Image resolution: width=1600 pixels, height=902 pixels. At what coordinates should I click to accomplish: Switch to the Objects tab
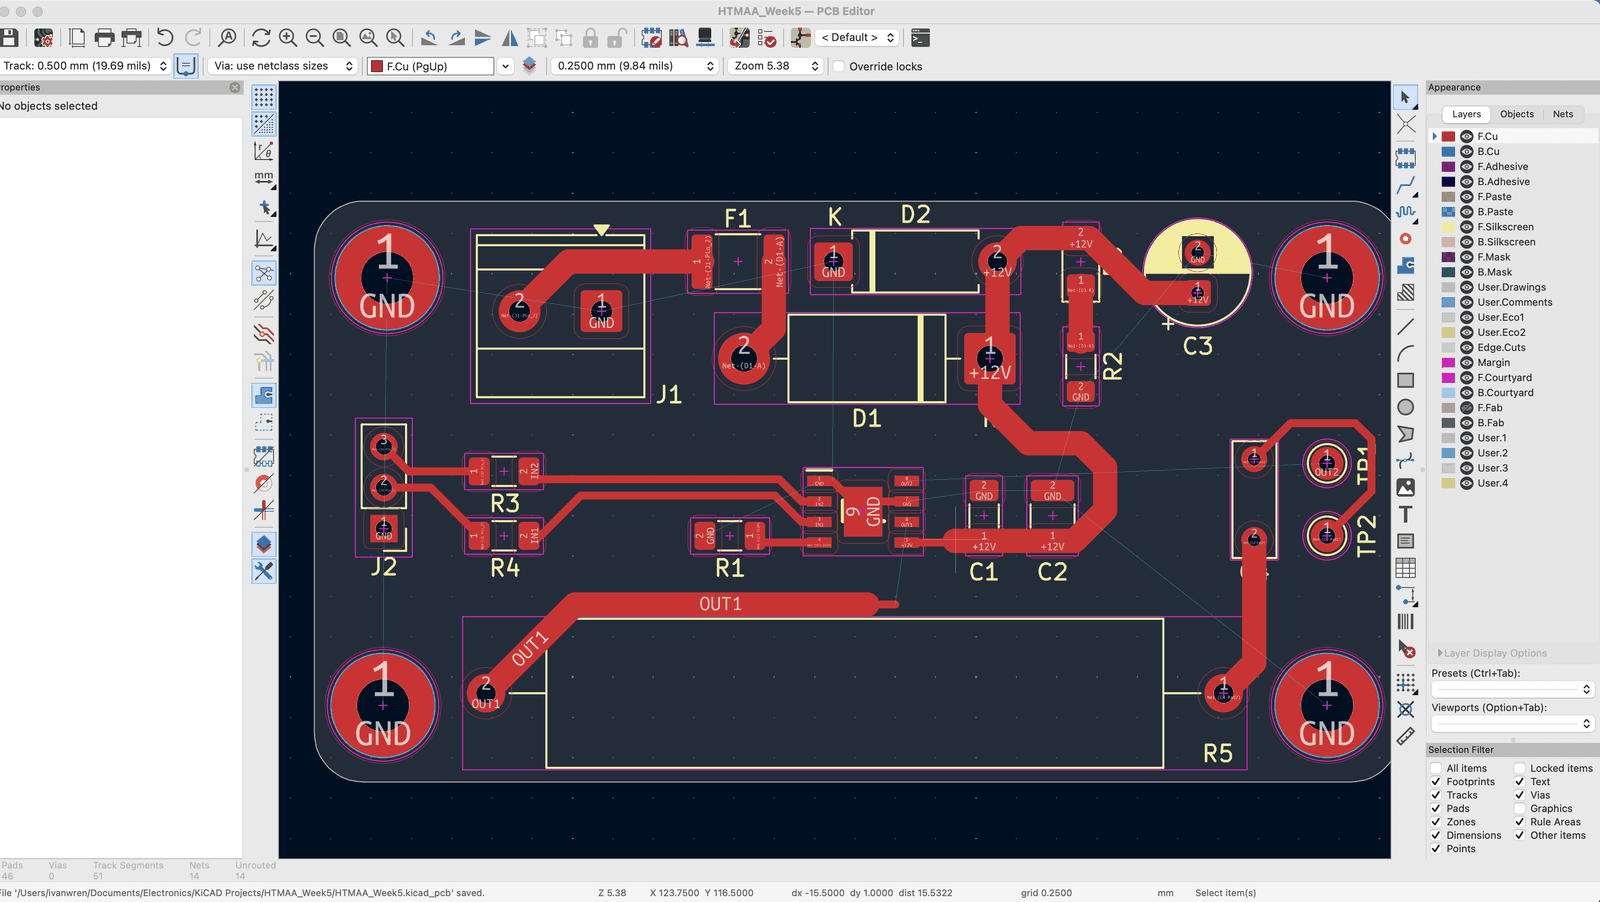[x=1516, y=114]
